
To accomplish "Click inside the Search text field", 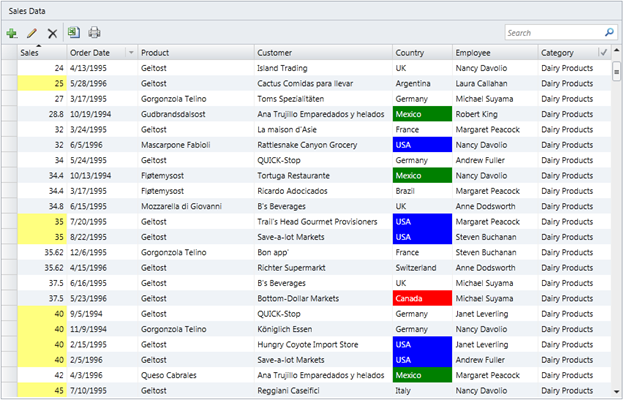I will 552,33.
